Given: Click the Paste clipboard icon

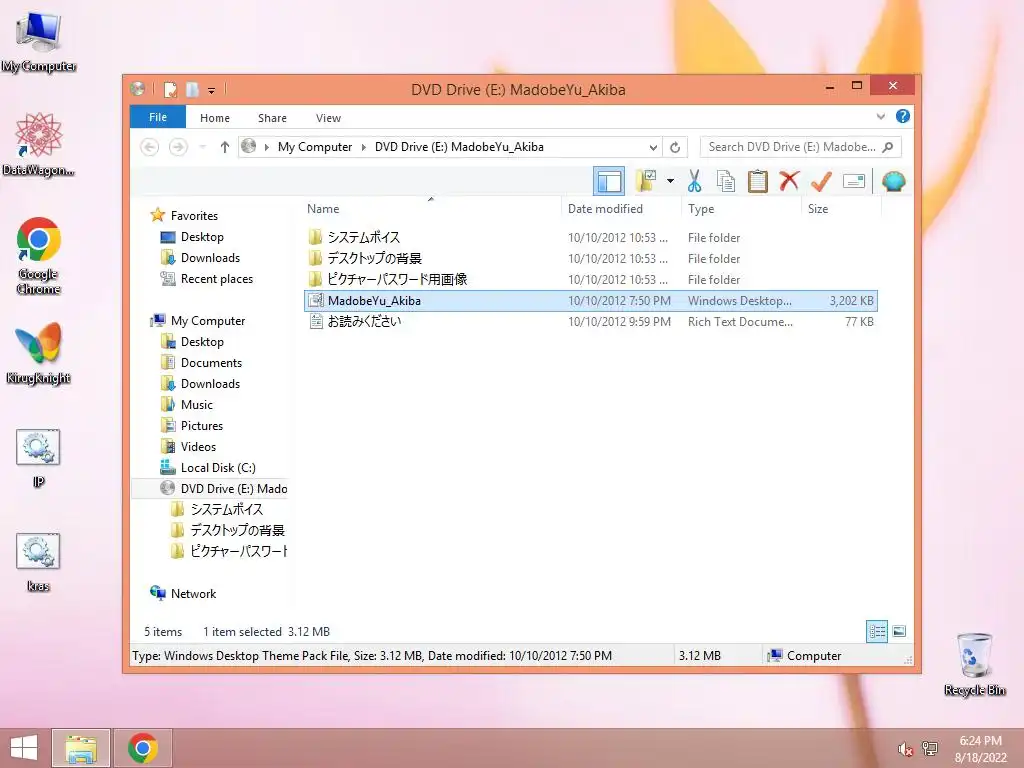Looking at the screenshot, I should pyautogui.click(x=758, y=181).
